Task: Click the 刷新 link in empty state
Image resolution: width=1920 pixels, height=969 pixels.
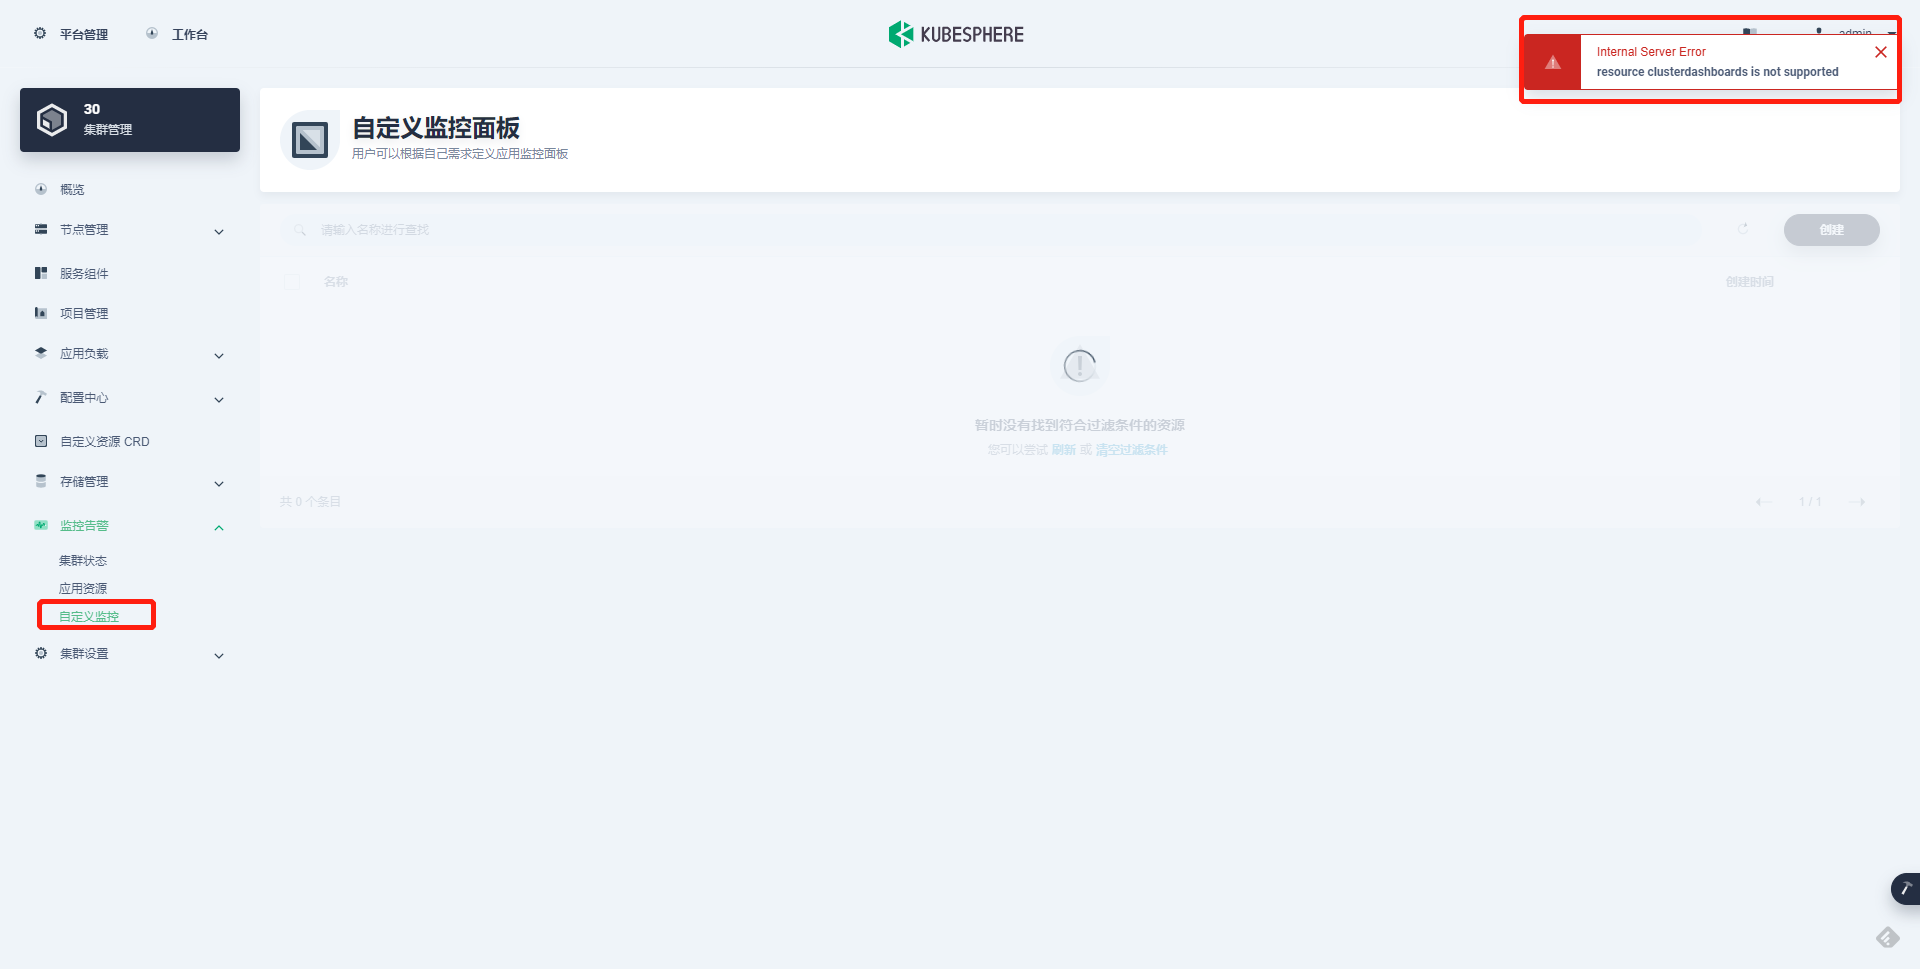Action: point(1064,450)
